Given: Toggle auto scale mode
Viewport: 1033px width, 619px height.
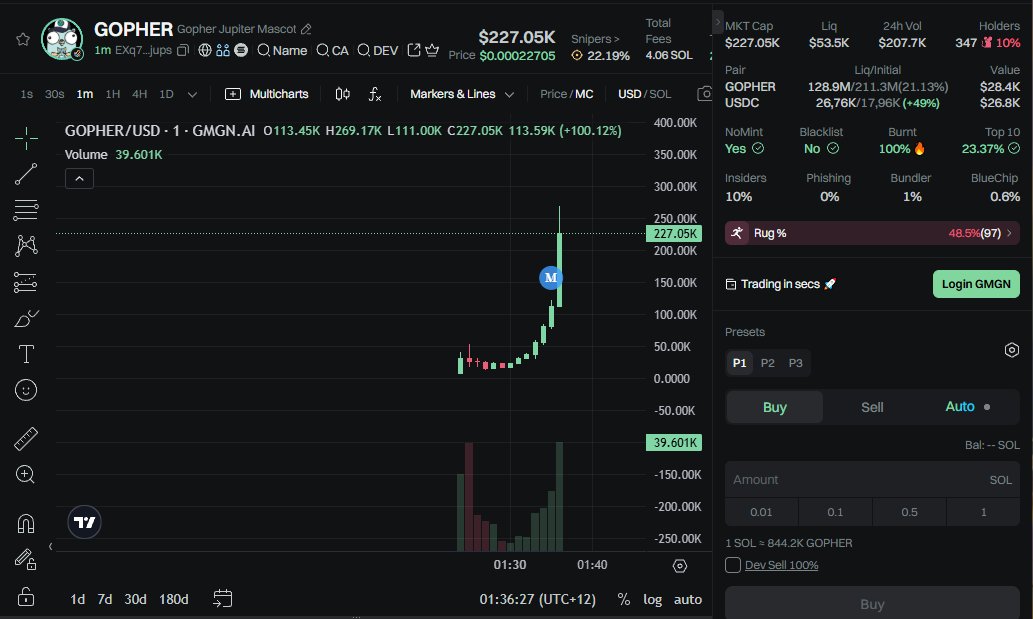Looking at the screenshot, I should 688,599.
